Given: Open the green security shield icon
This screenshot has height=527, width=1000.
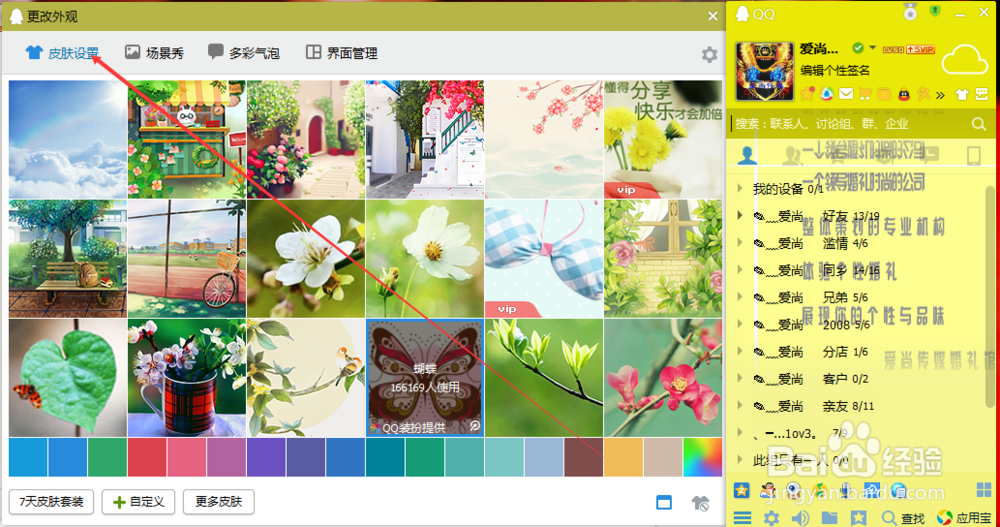Looking at the screenshot, I should pos(935,11).
